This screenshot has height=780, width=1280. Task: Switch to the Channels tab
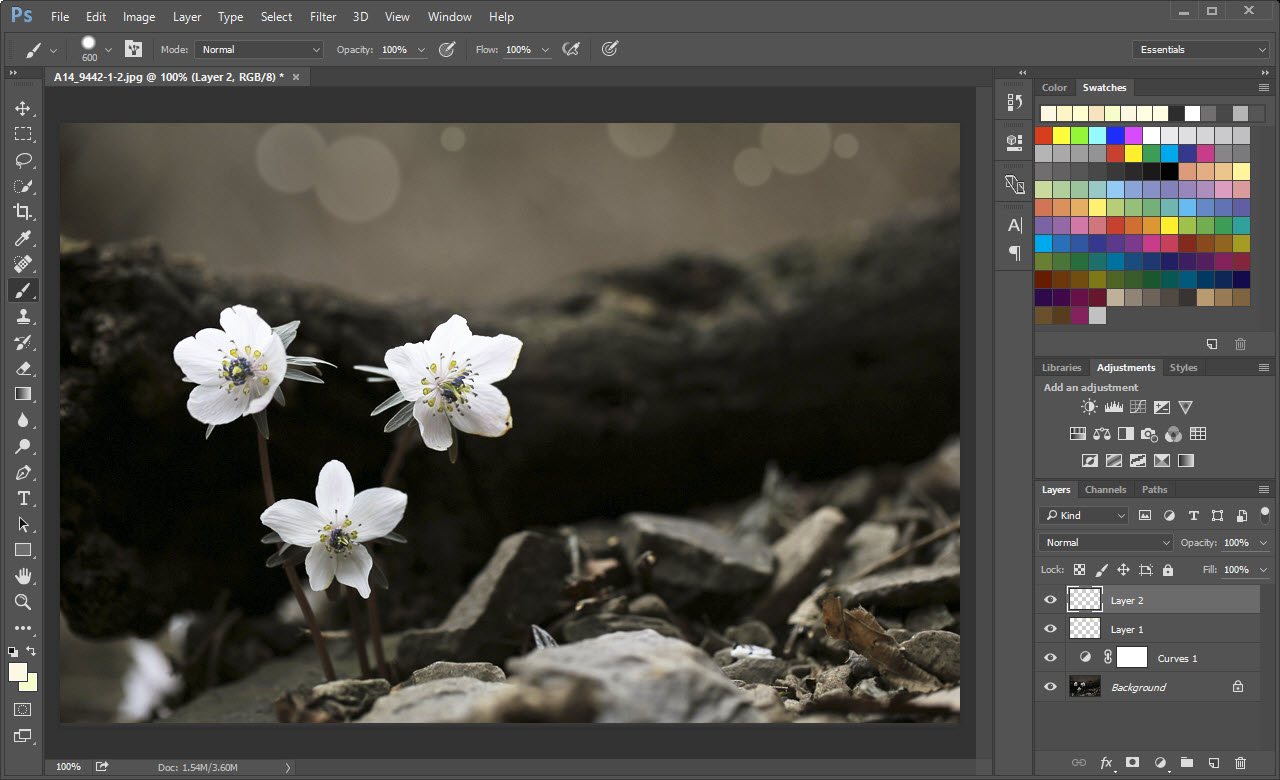1105,490
